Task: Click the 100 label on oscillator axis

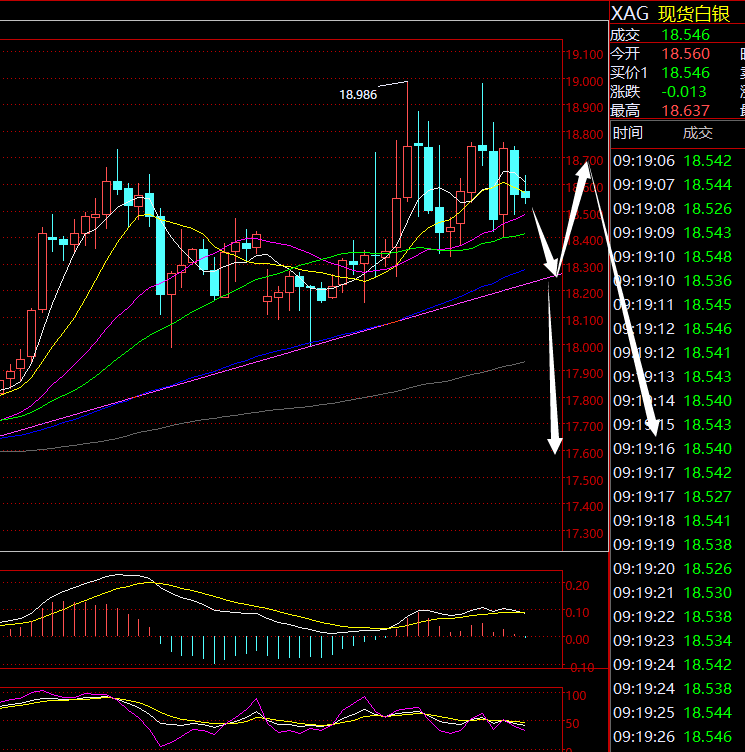Action: (x=576, y=696)
